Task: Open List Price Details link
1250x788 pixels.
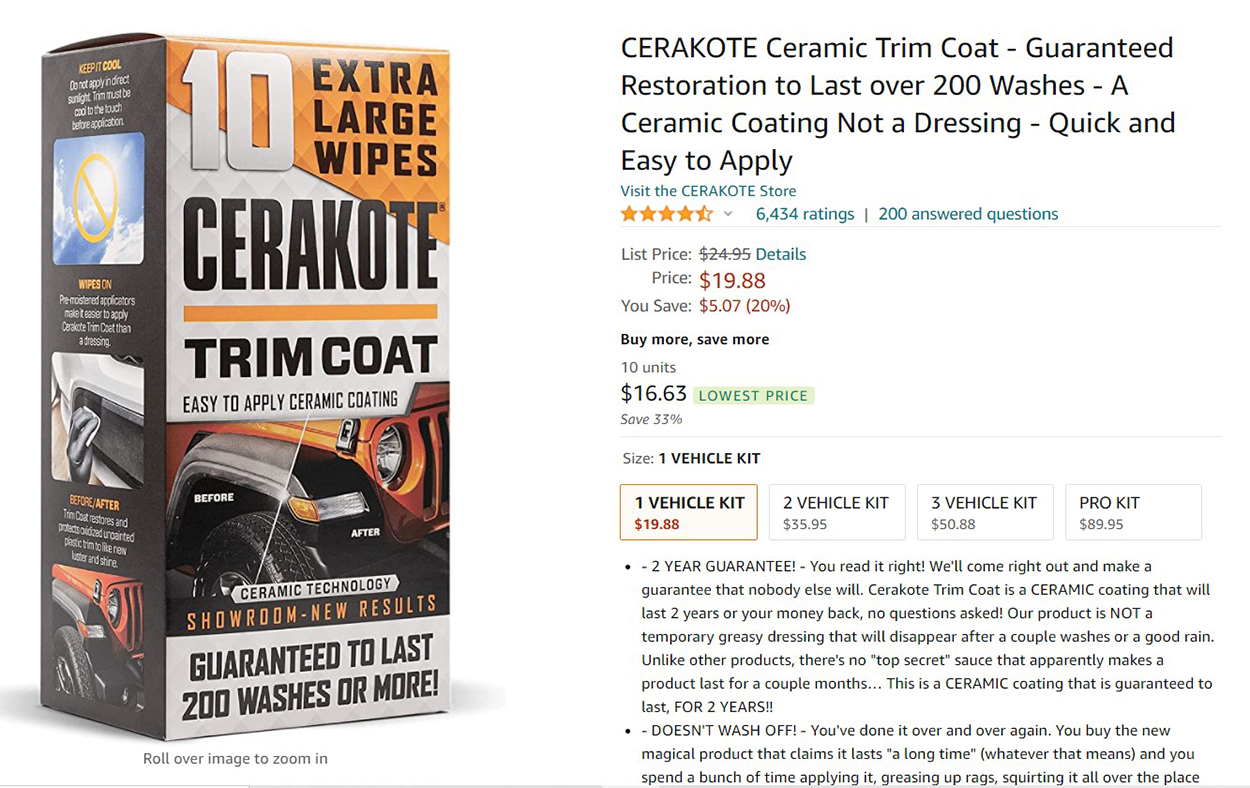Action: [780, 254]
